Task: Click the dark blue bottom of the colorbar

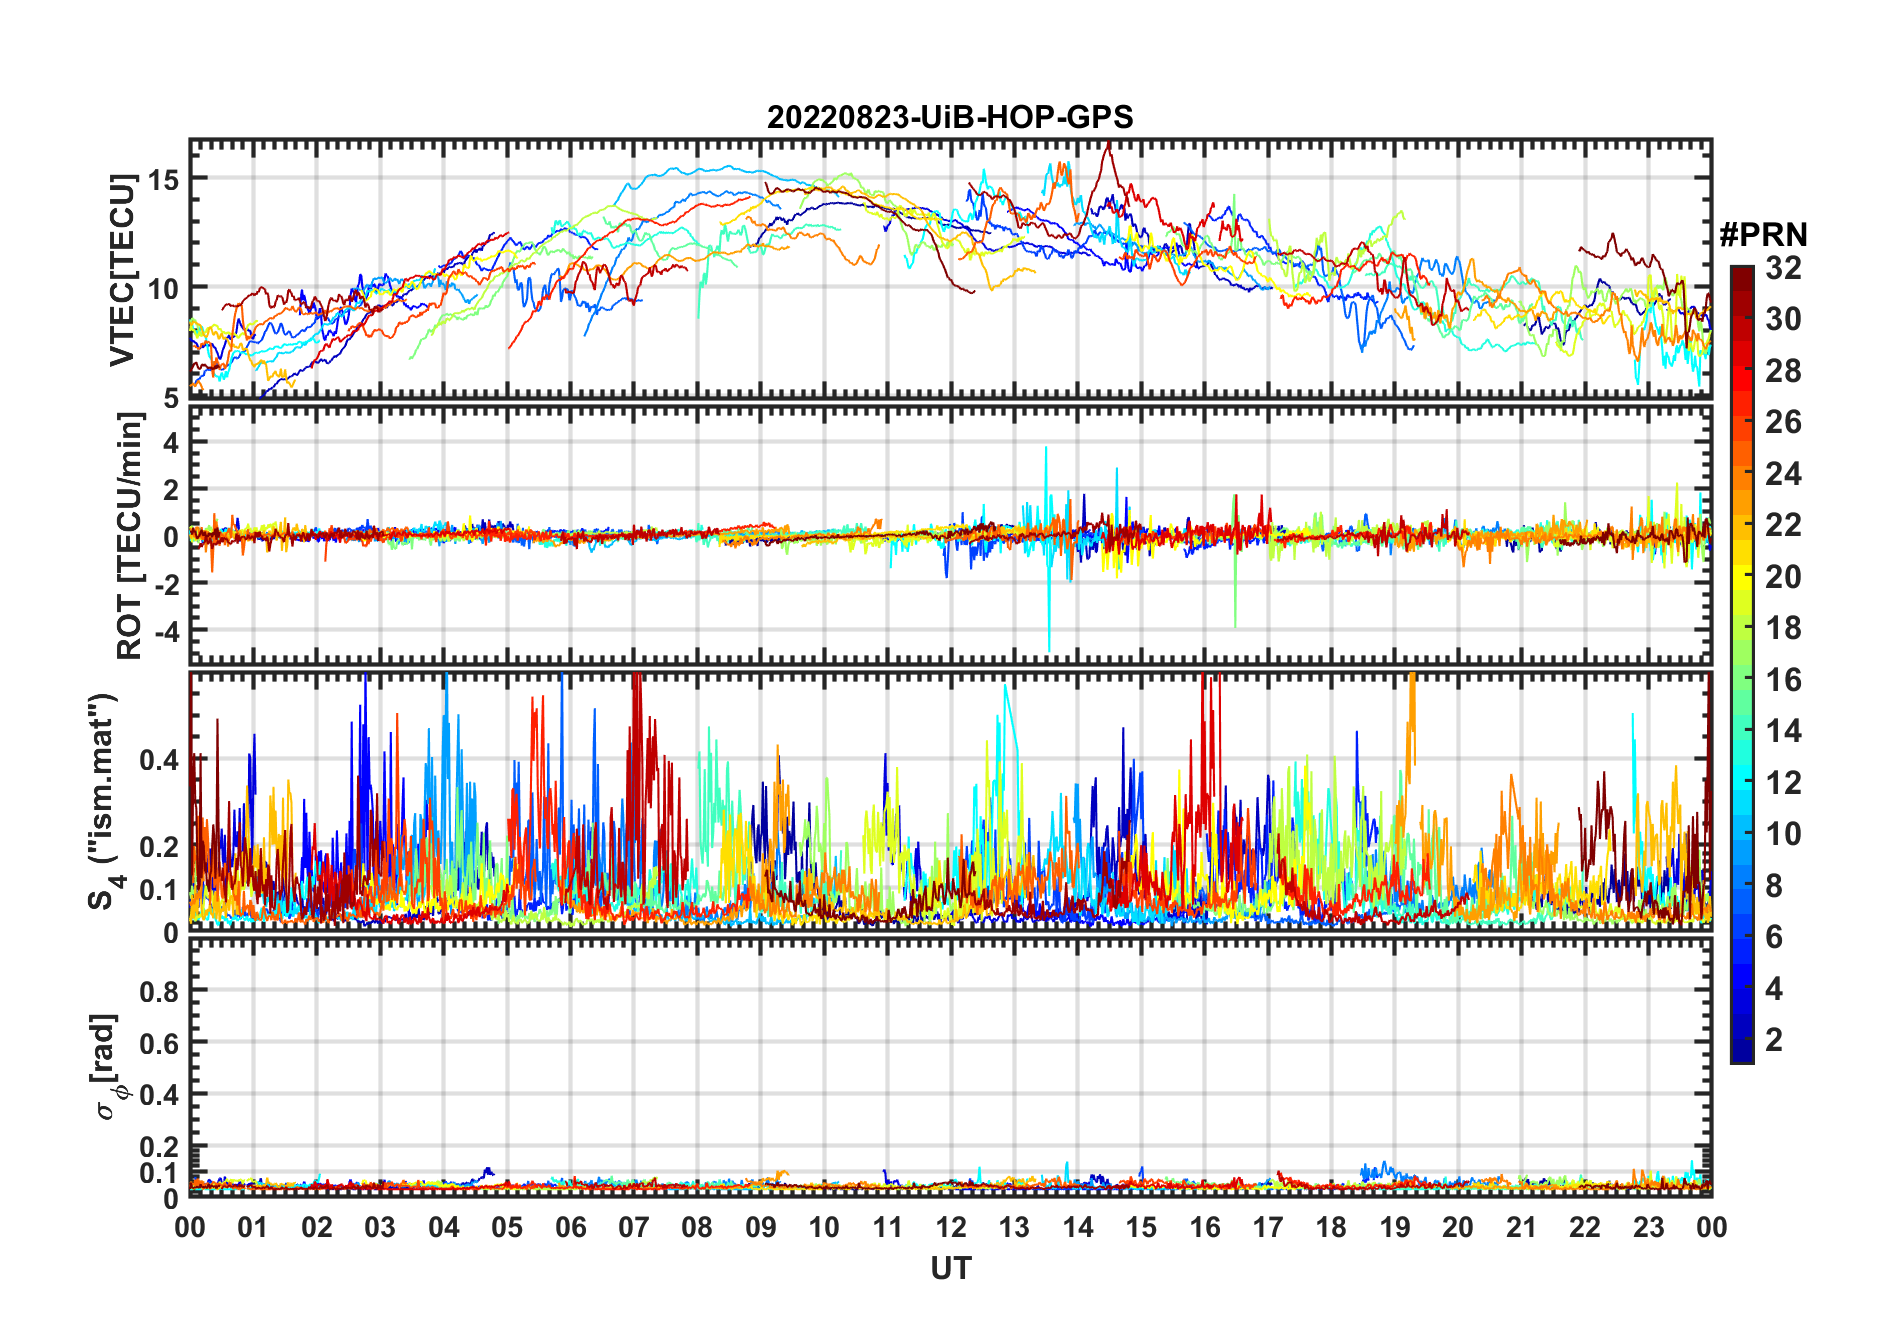Action: click(x=1742, y=1054)
